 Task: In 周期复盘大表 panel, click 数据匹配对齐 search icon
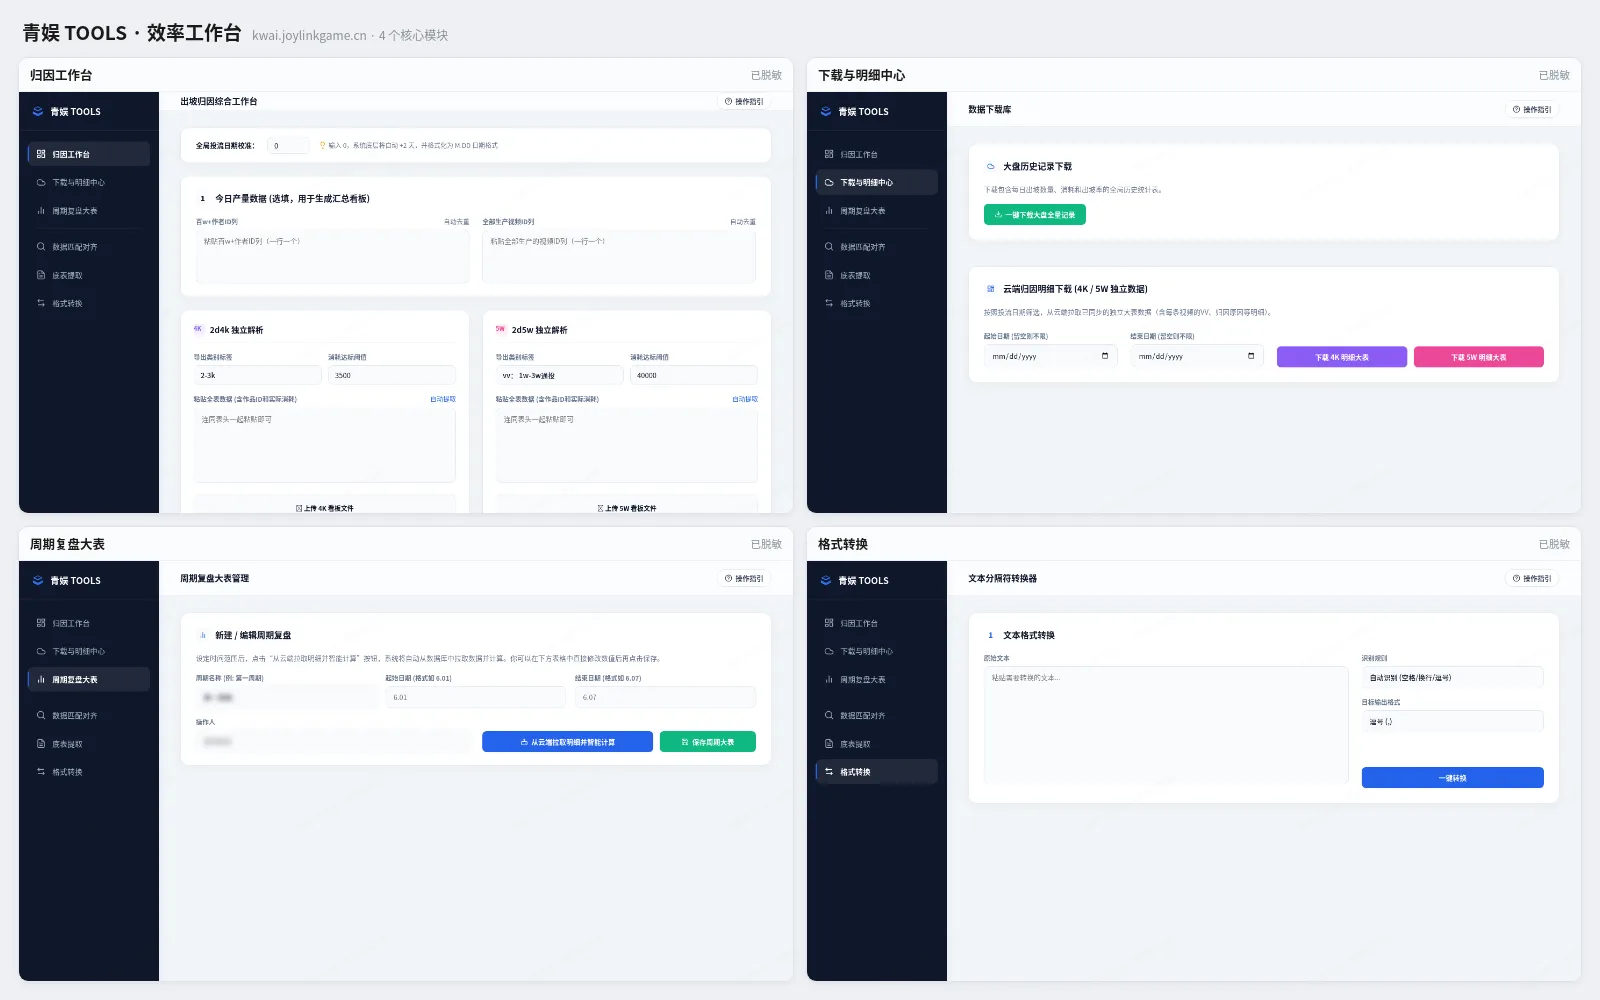(x=41, y=716)
